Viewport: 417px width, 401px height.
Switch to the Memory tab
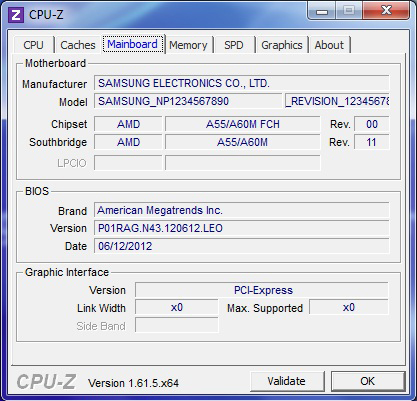coord(188,45)
